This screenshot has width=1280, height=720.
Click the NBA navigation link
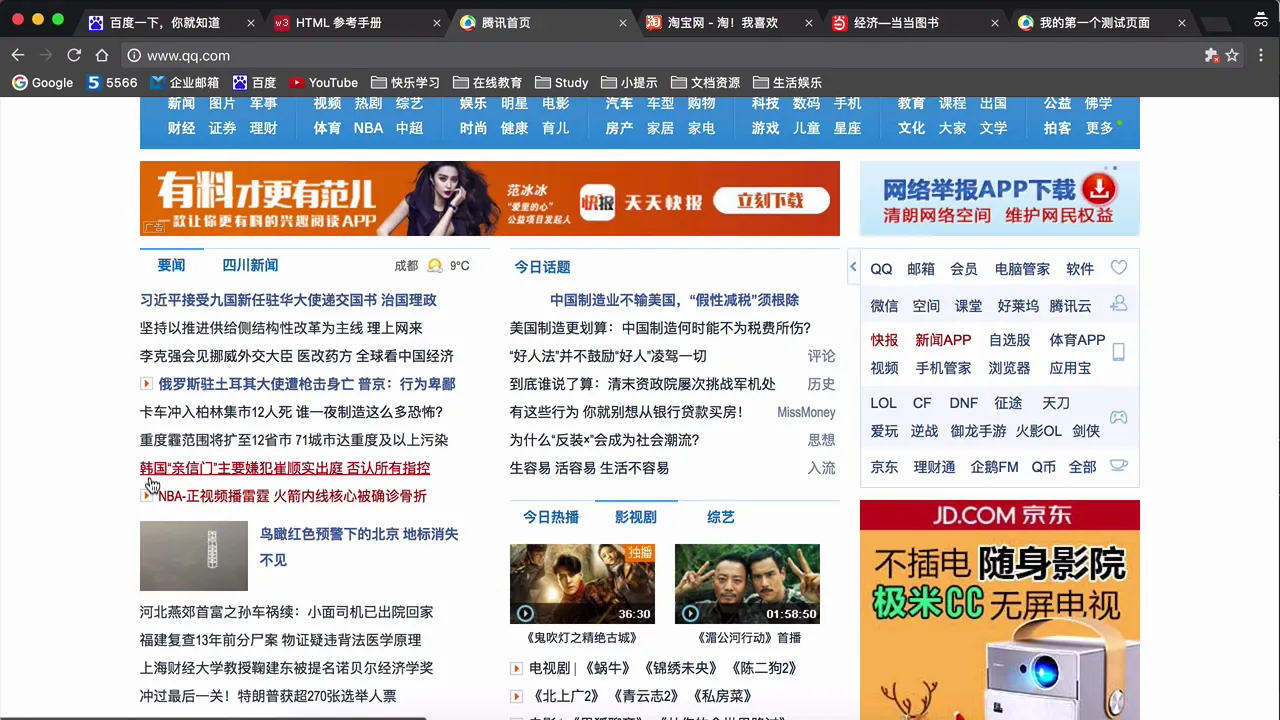click(368, 128)
